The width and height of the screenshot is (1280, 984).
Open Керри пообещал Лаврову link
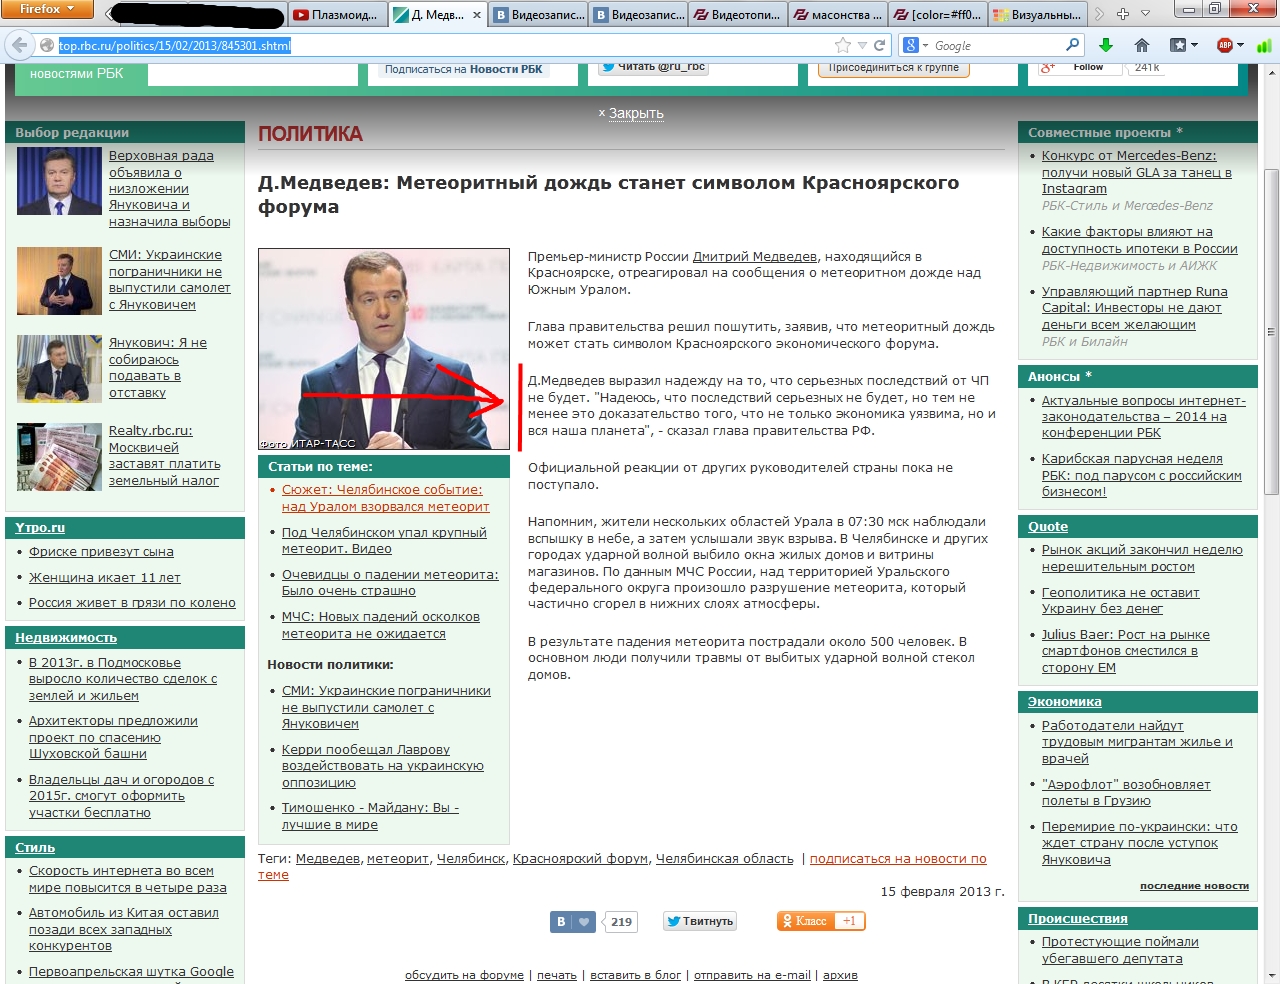(x=382, y=766)
